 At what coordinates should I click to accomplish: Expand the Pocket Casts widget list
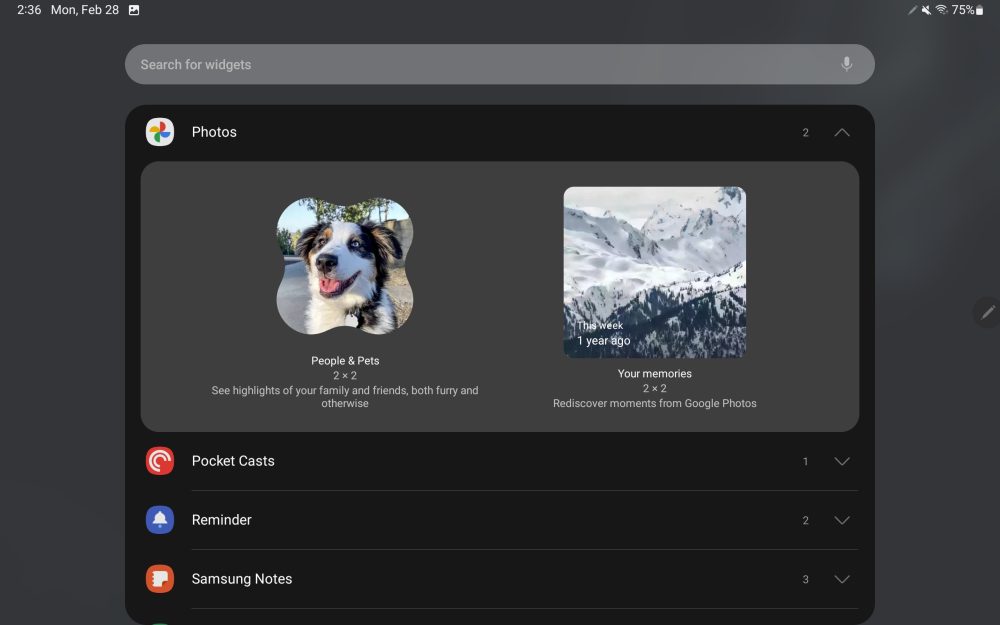(841, 461)
